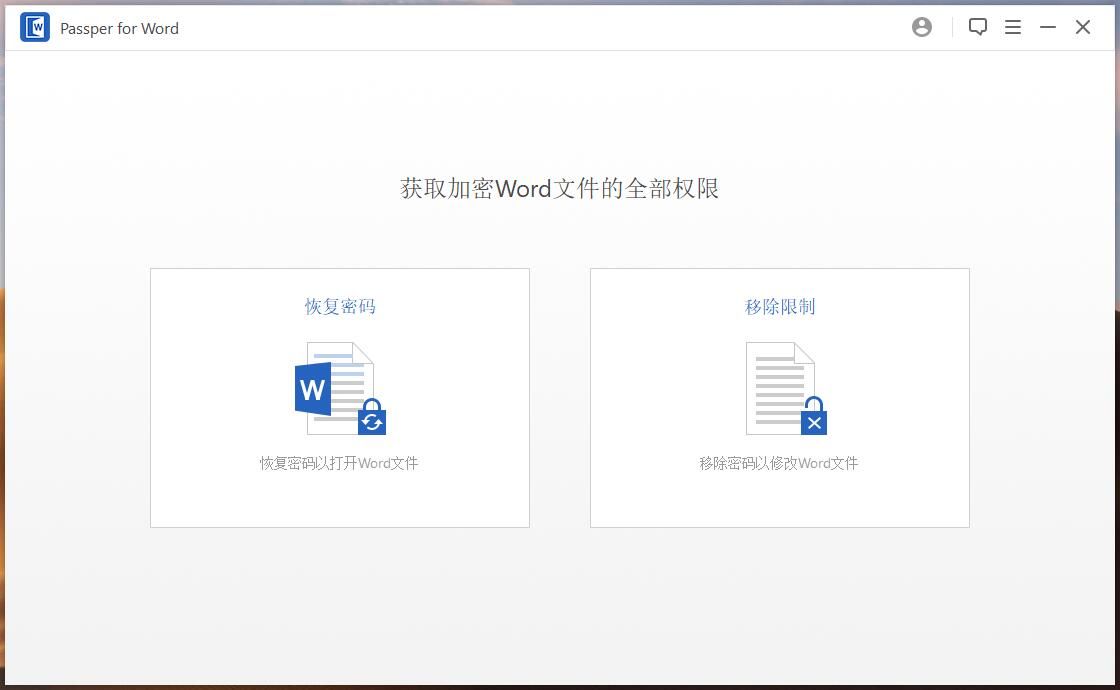Click the blue W Word badge
This screenshot has height=690, width=1120.
coord(312,389)
